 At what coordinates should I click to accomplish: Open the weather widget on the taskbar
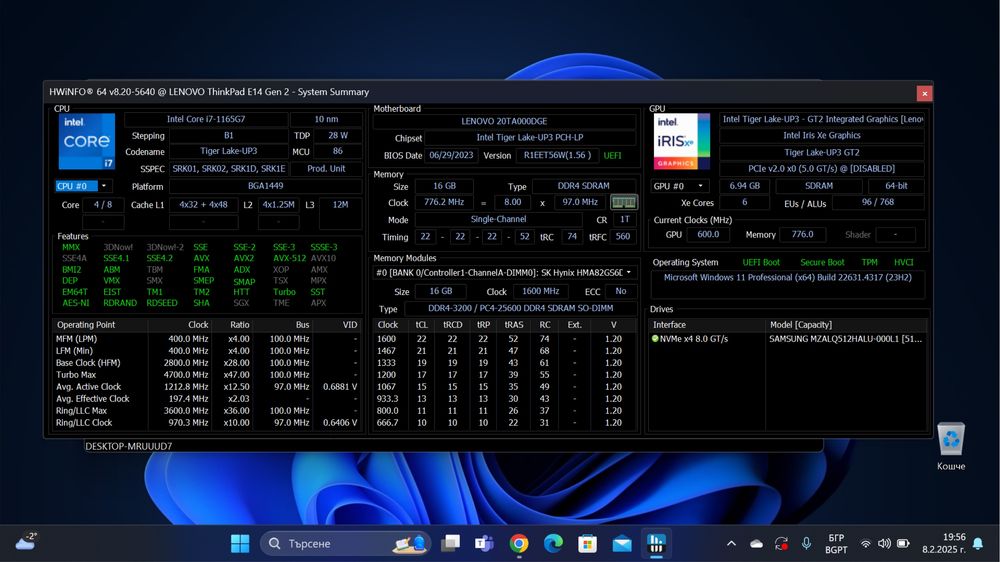coord(26,542)
